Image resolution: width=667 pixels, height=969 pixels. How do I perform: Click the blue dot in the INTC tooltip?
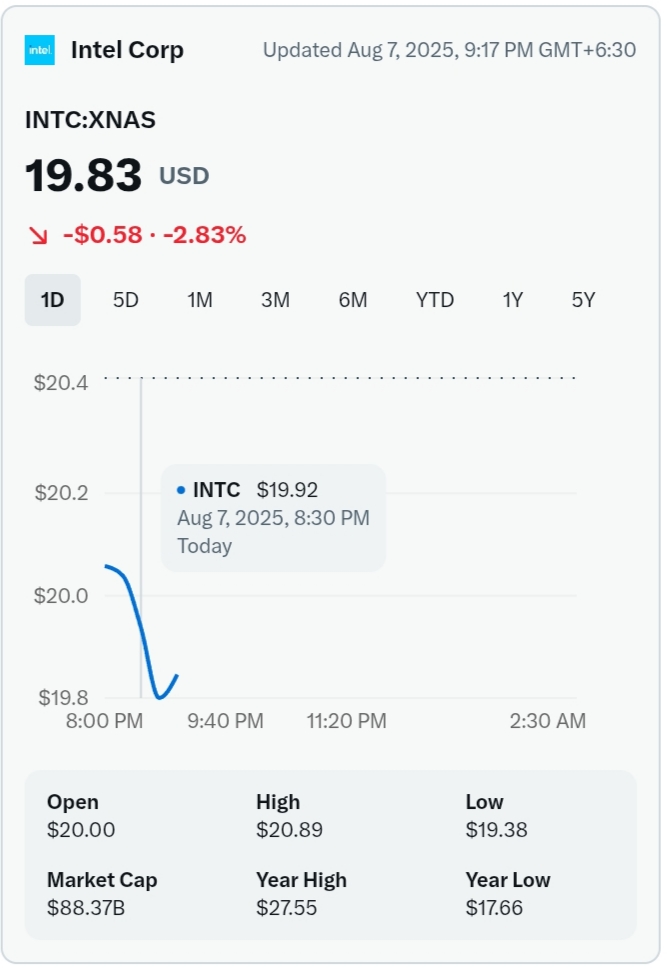click(x=181, y=490)
